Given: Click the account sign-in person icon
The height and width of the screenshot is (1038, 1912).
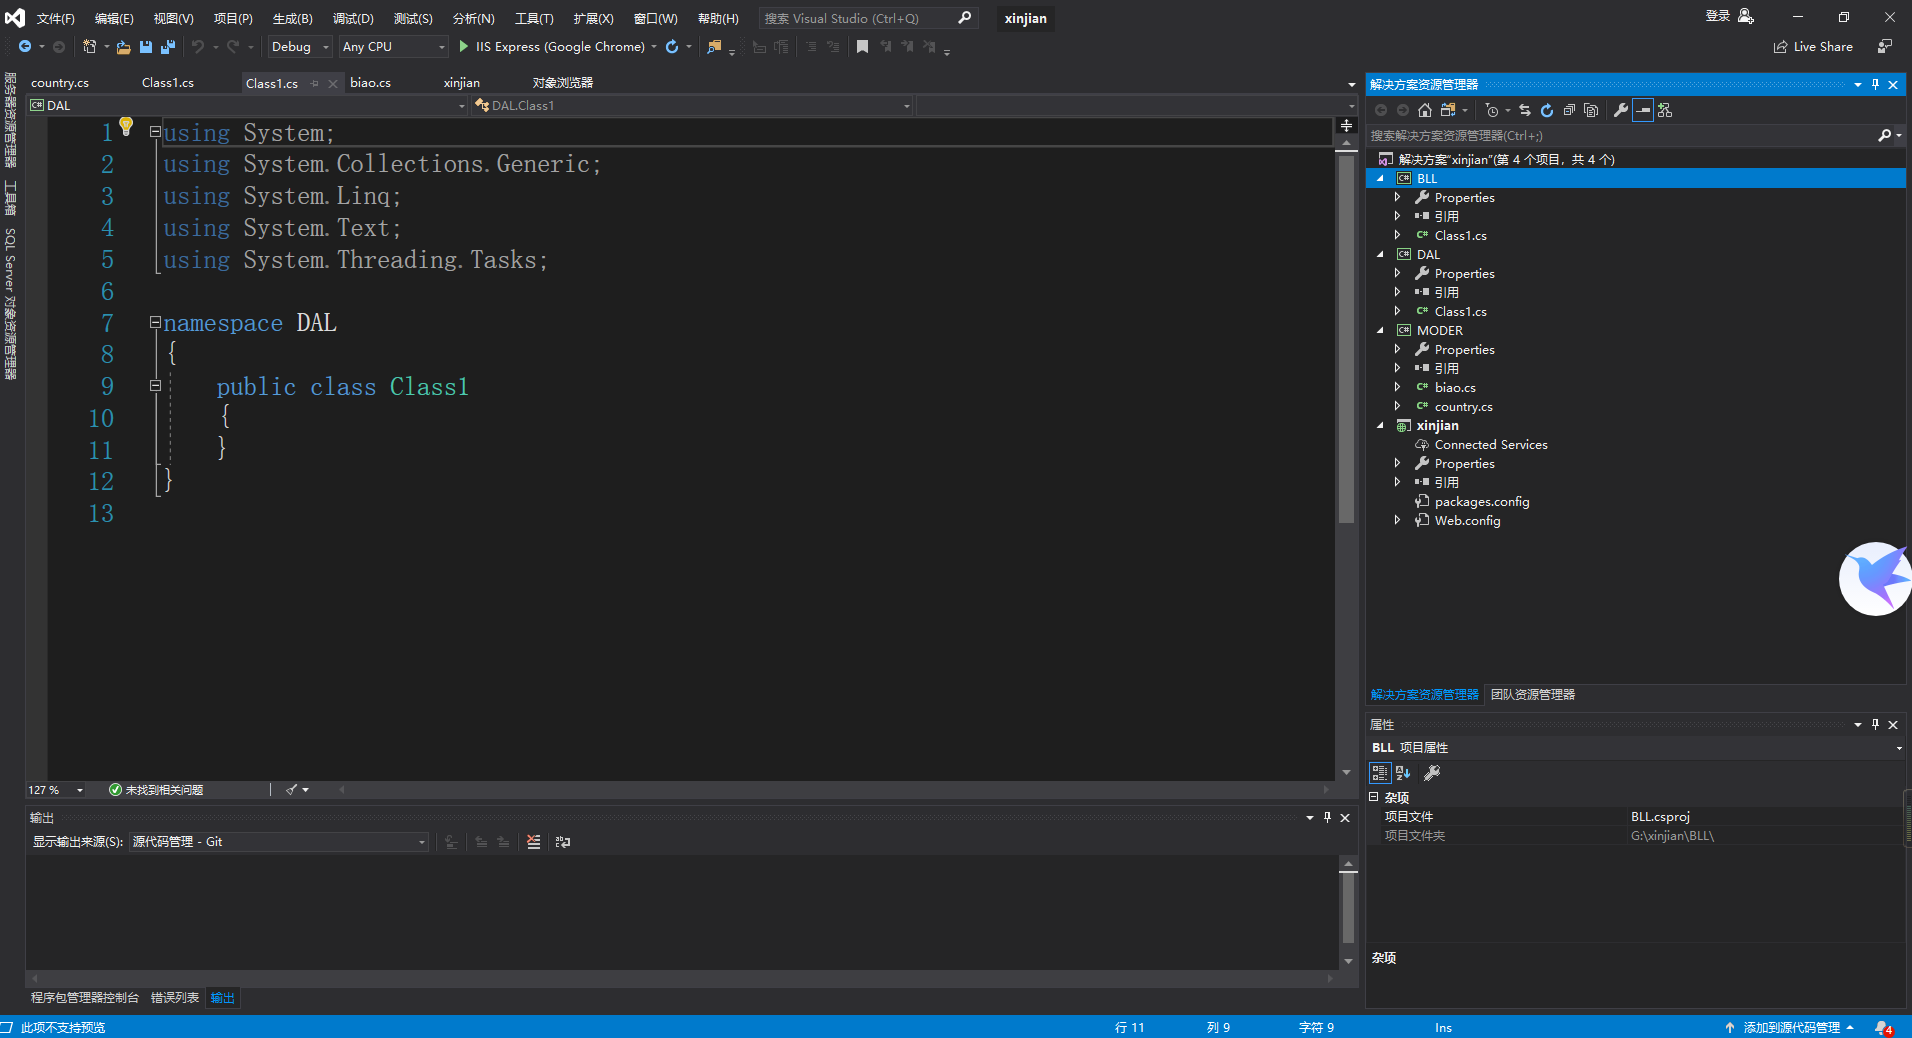Looking at the screenshot, I should pyautogui.click(x=1746, y=16).
